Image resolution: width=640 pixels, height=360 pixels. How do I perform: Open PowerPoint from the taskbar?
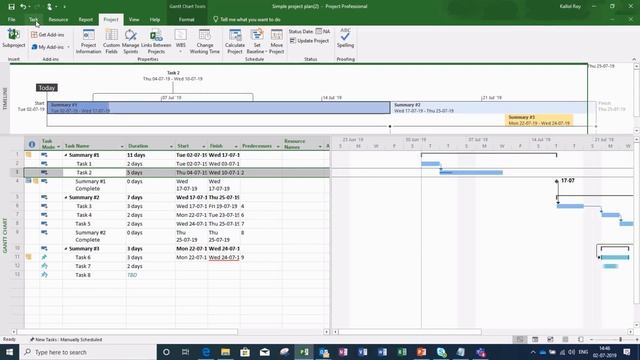pyautogui.click(x=421, y=352)
